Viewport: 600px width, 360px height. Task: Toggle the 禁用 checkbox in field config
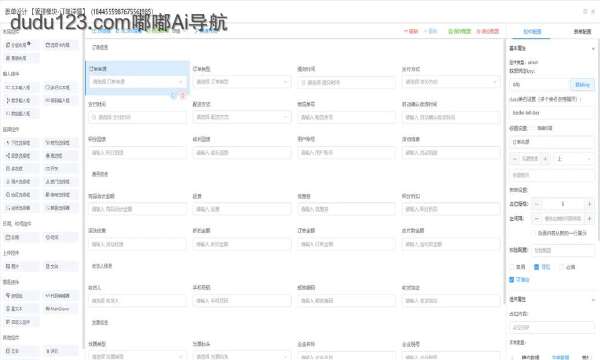517,267
